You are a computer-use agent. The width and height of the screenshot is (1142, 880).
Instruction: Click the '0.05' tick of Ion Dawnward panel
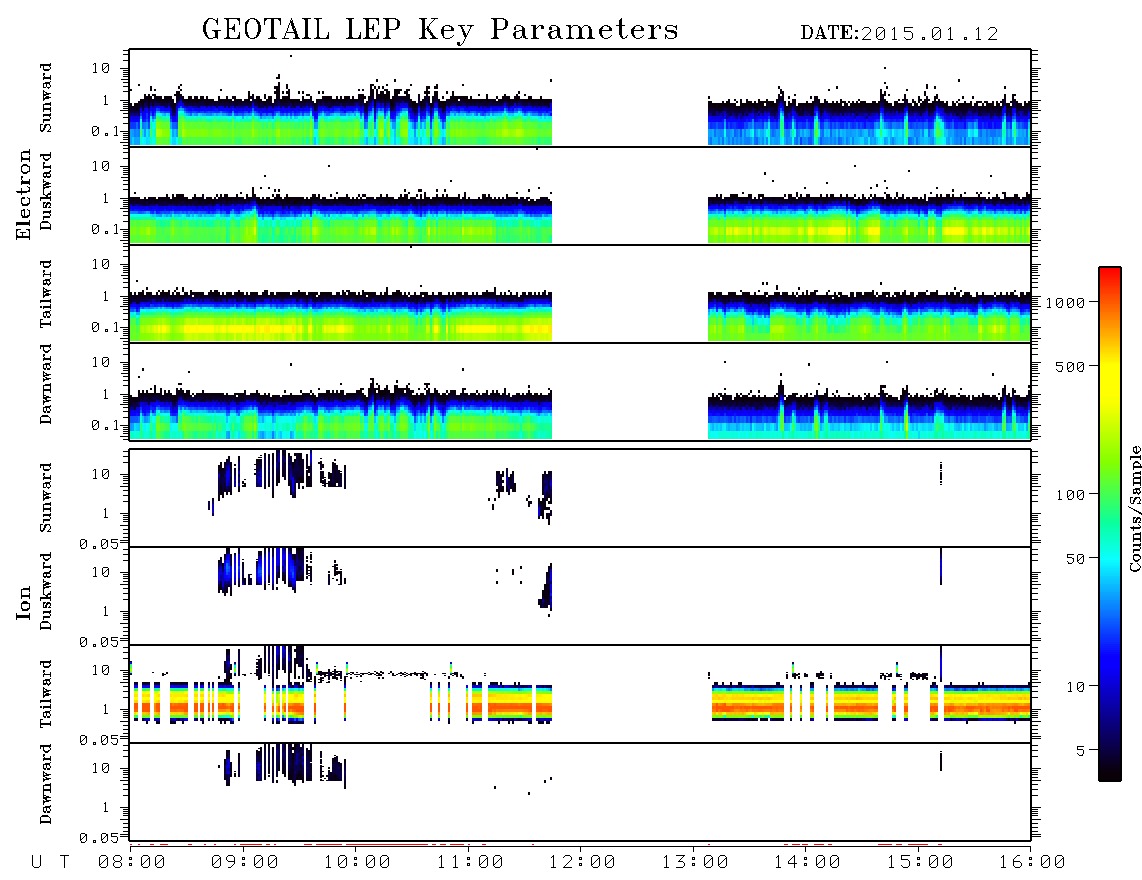coord(99,838)
